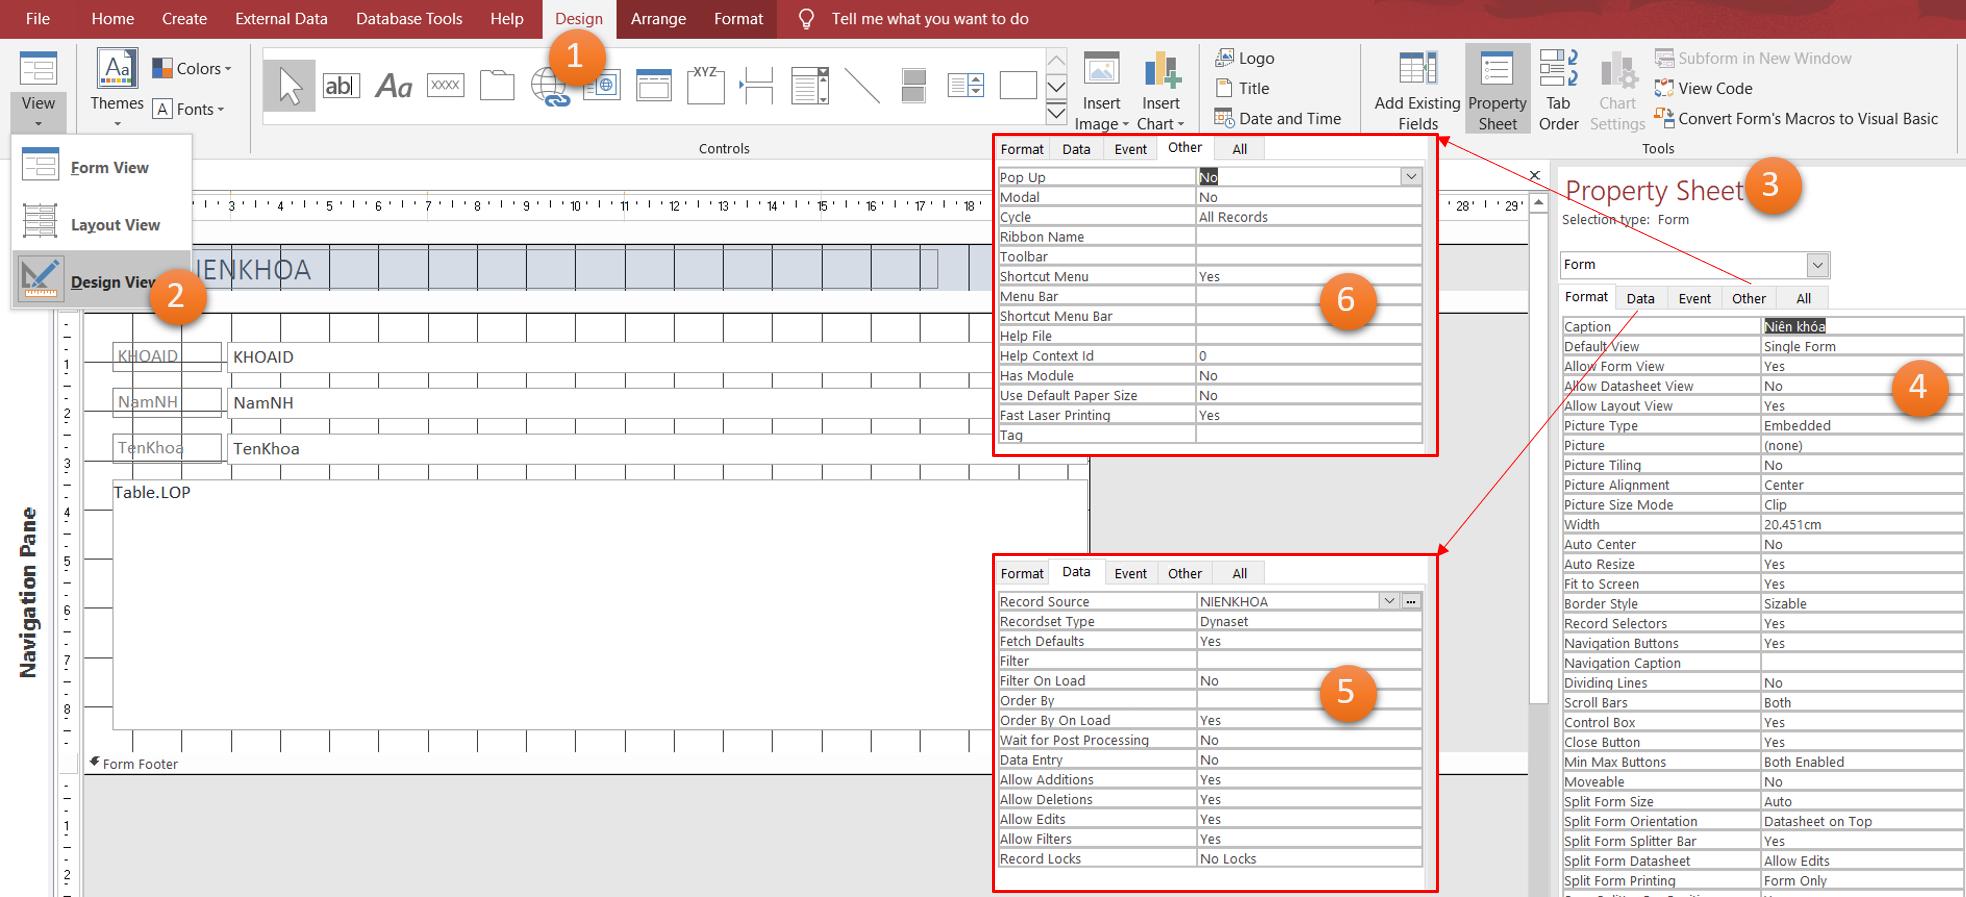Click the Add Existing Fields icon

point(1417,70)
